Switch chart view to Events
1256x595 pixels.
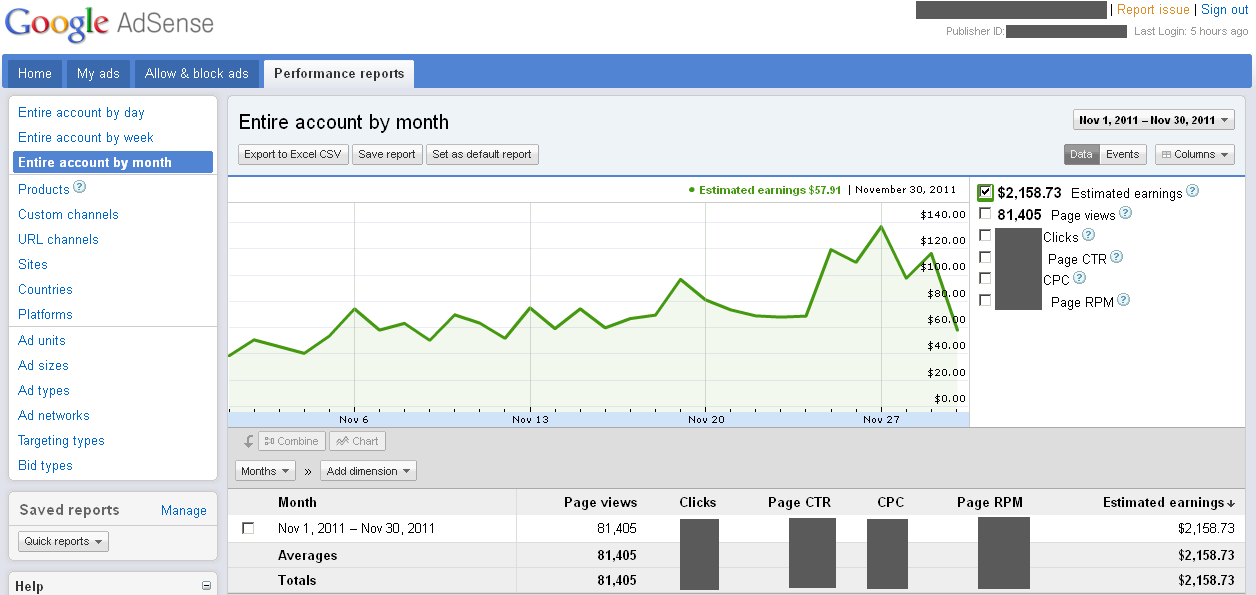1122,155
